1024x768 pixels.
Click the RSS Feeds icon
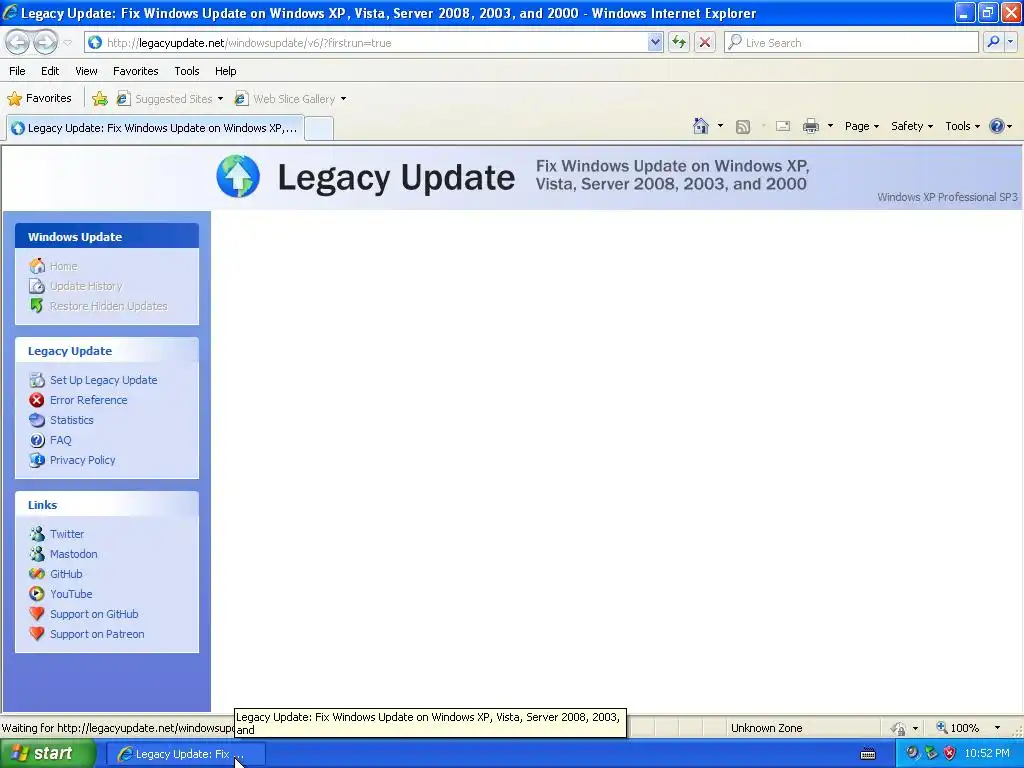pyautogui.click(x=743, y=127)
